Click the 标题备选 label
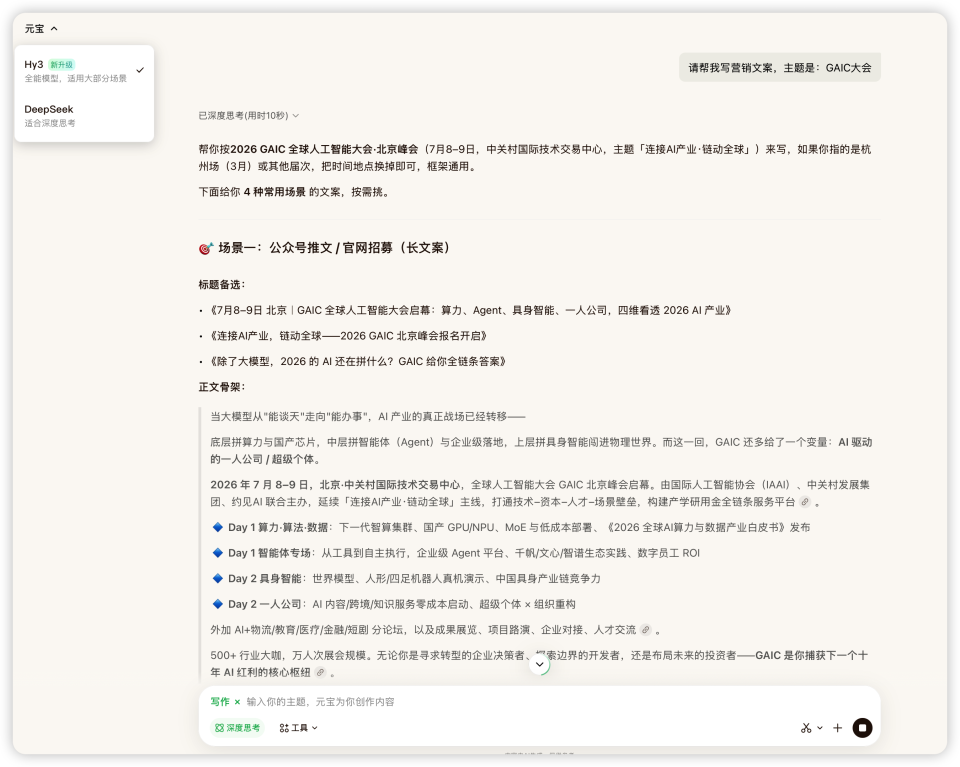Image resolution: width=960 pixels, height=767 pixels. click(222, 285)
